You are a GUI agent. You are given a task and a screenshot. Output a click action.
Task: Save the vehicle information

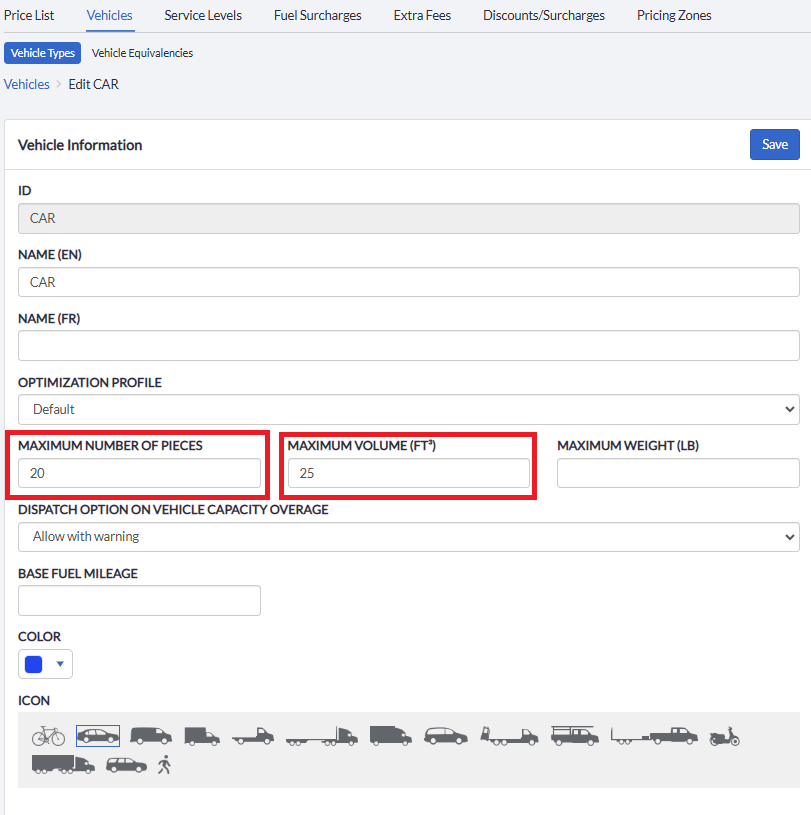(x=774, y=144)
